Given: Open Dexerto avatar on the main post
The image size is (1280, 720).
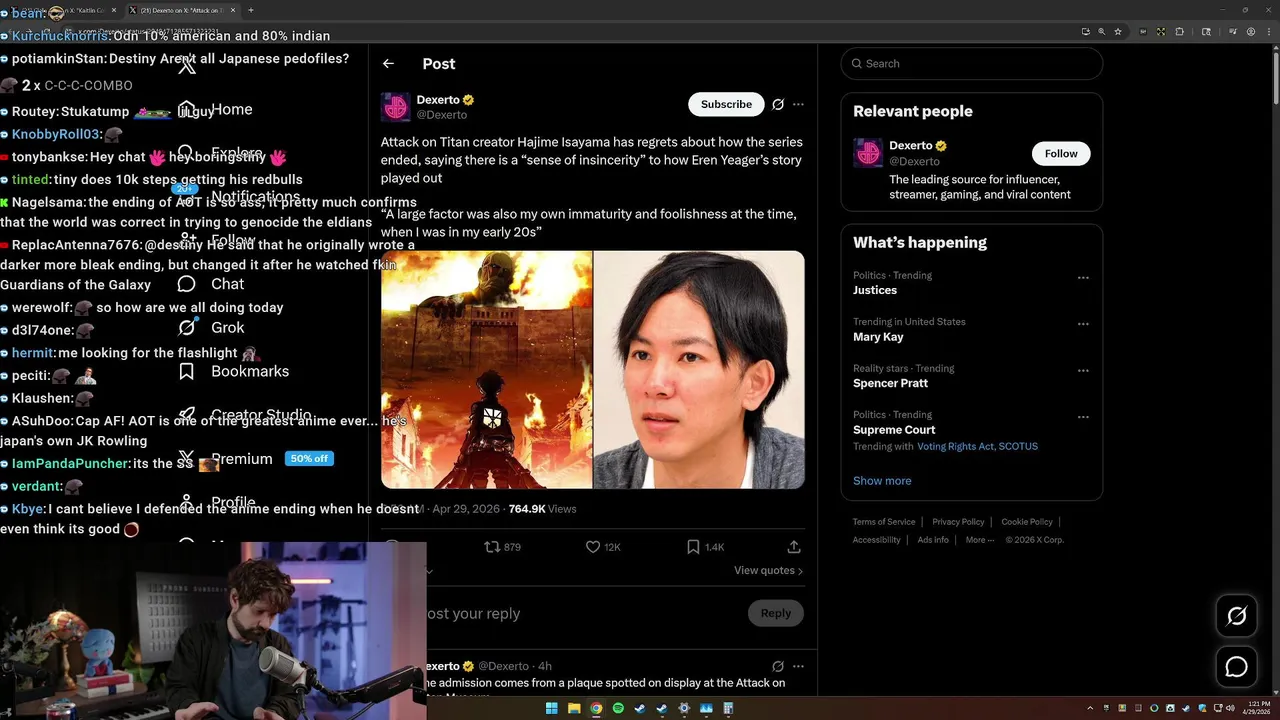Looking at the screenshot, I should [395, 107].
